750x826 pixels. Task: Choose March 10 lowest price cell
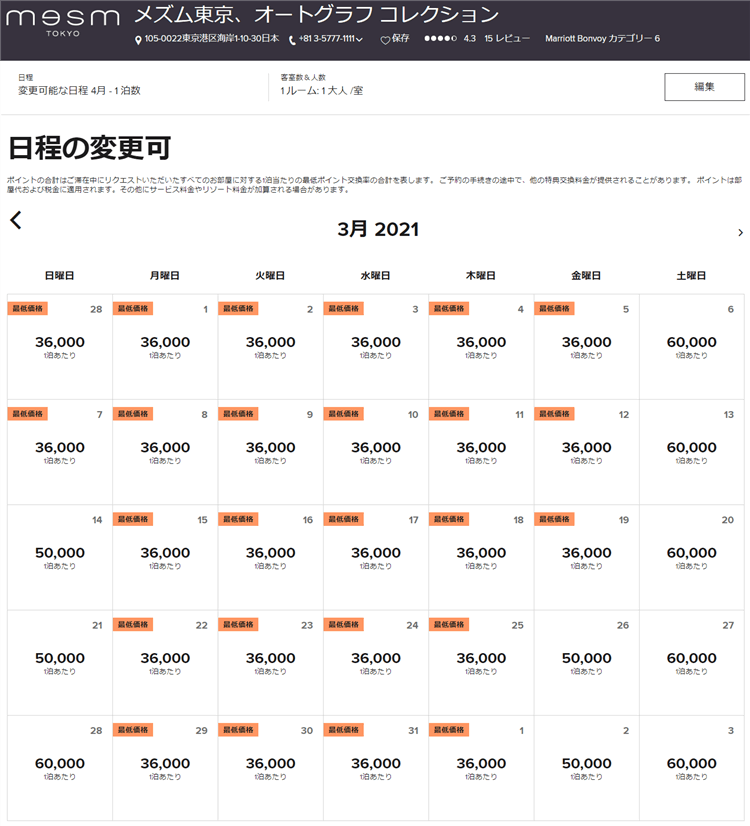click(x=375, y=451)
